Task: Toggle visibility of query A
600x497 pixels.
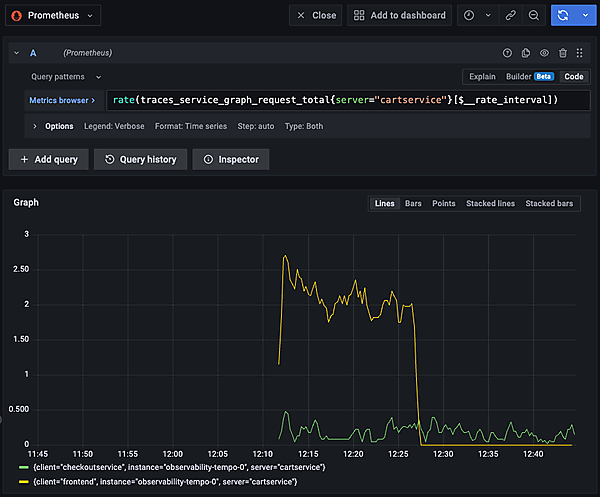Action: (545, 53)
